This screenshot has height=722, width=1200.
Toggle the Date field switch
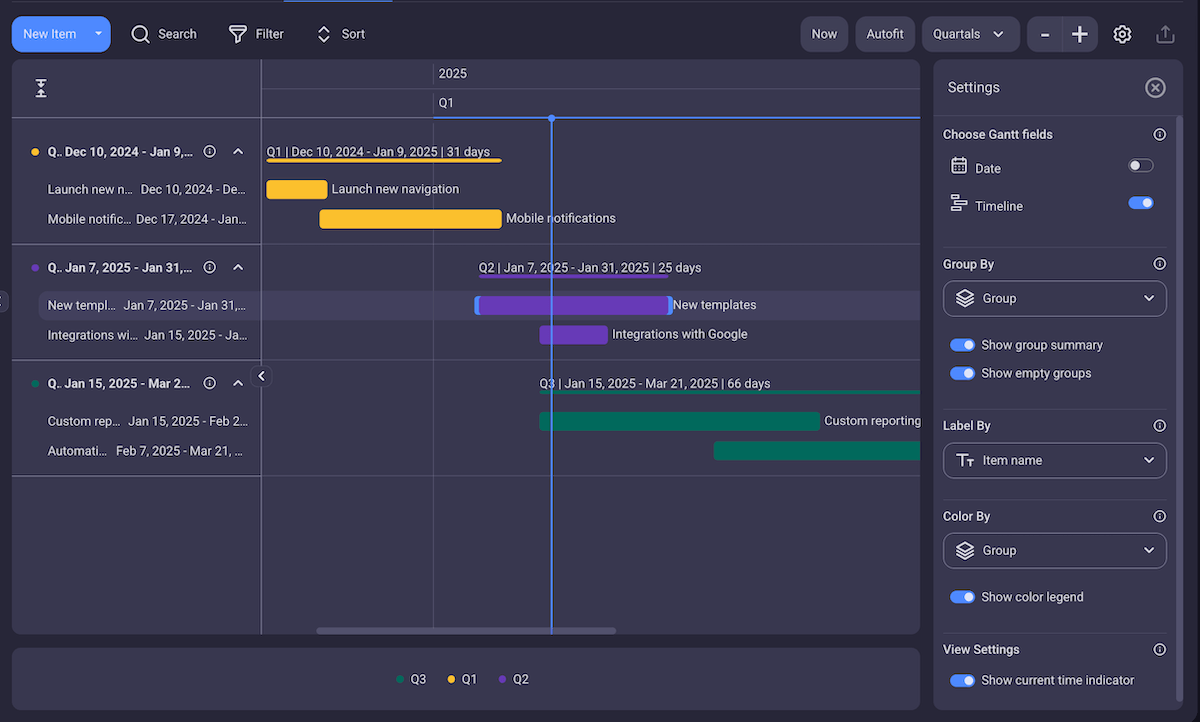1141,166
